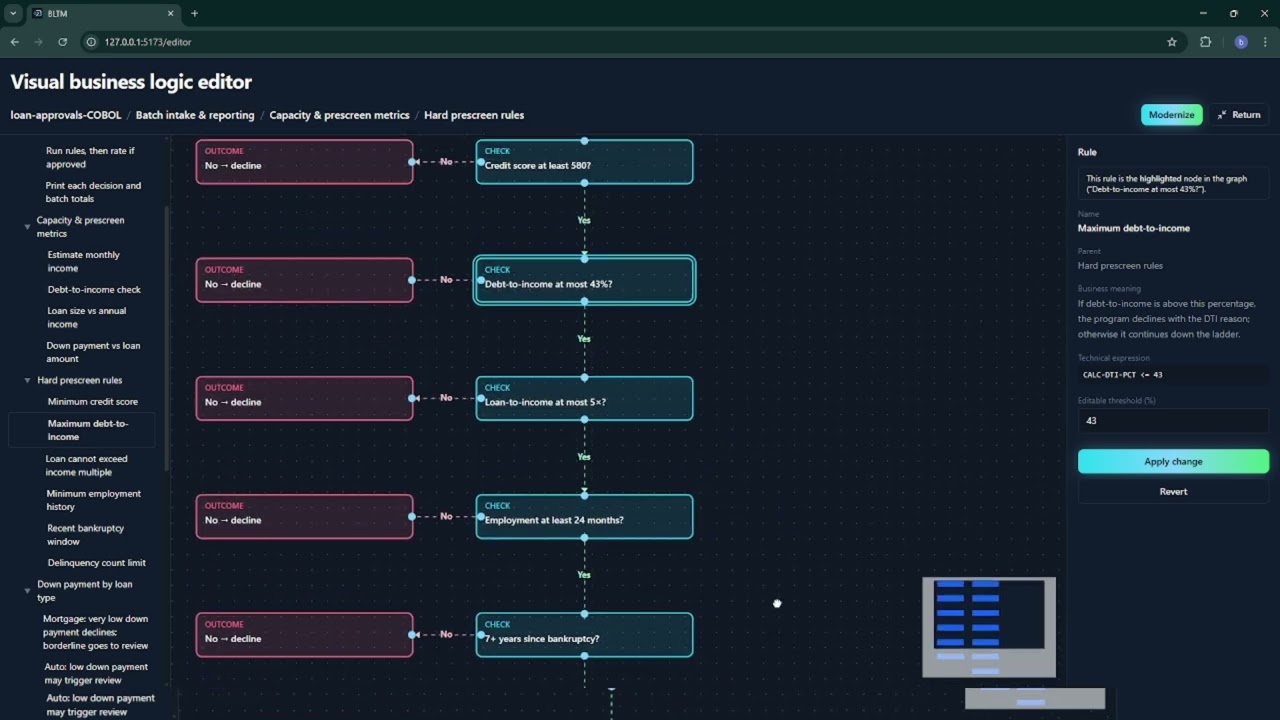Viewport: 1280px width, 720px height.
Task: Open the tab search dropdown arrow
Action: (13, 13)
